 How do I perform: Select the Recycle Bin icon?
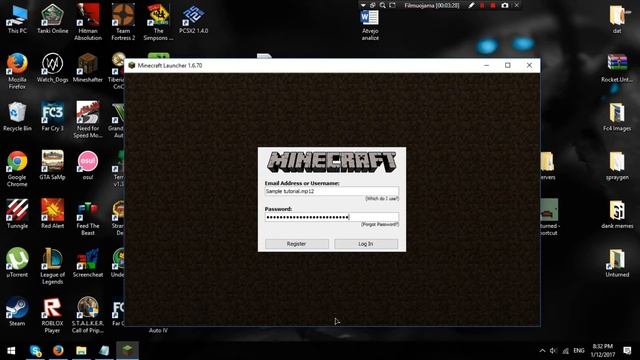(x=17, y=117)
